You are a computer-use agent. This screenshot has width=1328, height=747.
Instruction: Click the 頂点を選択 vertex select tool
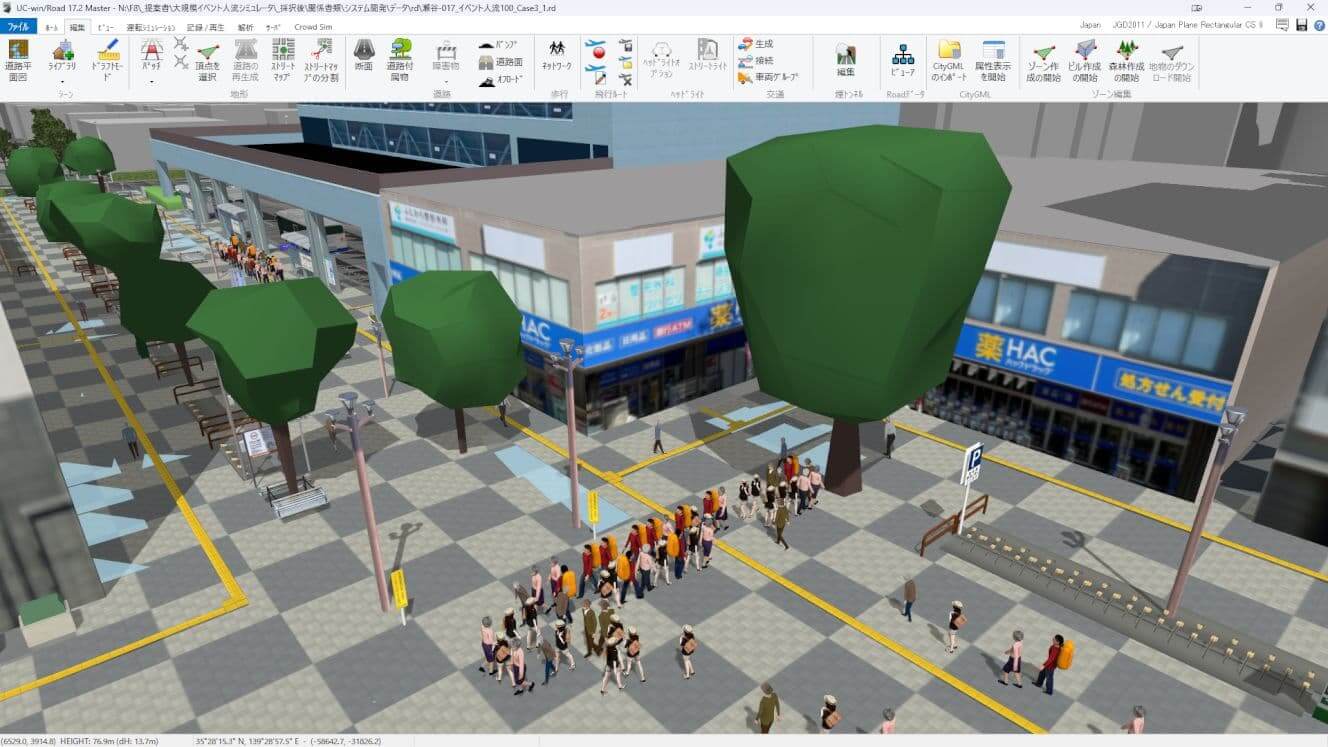[x=208, y=60]
